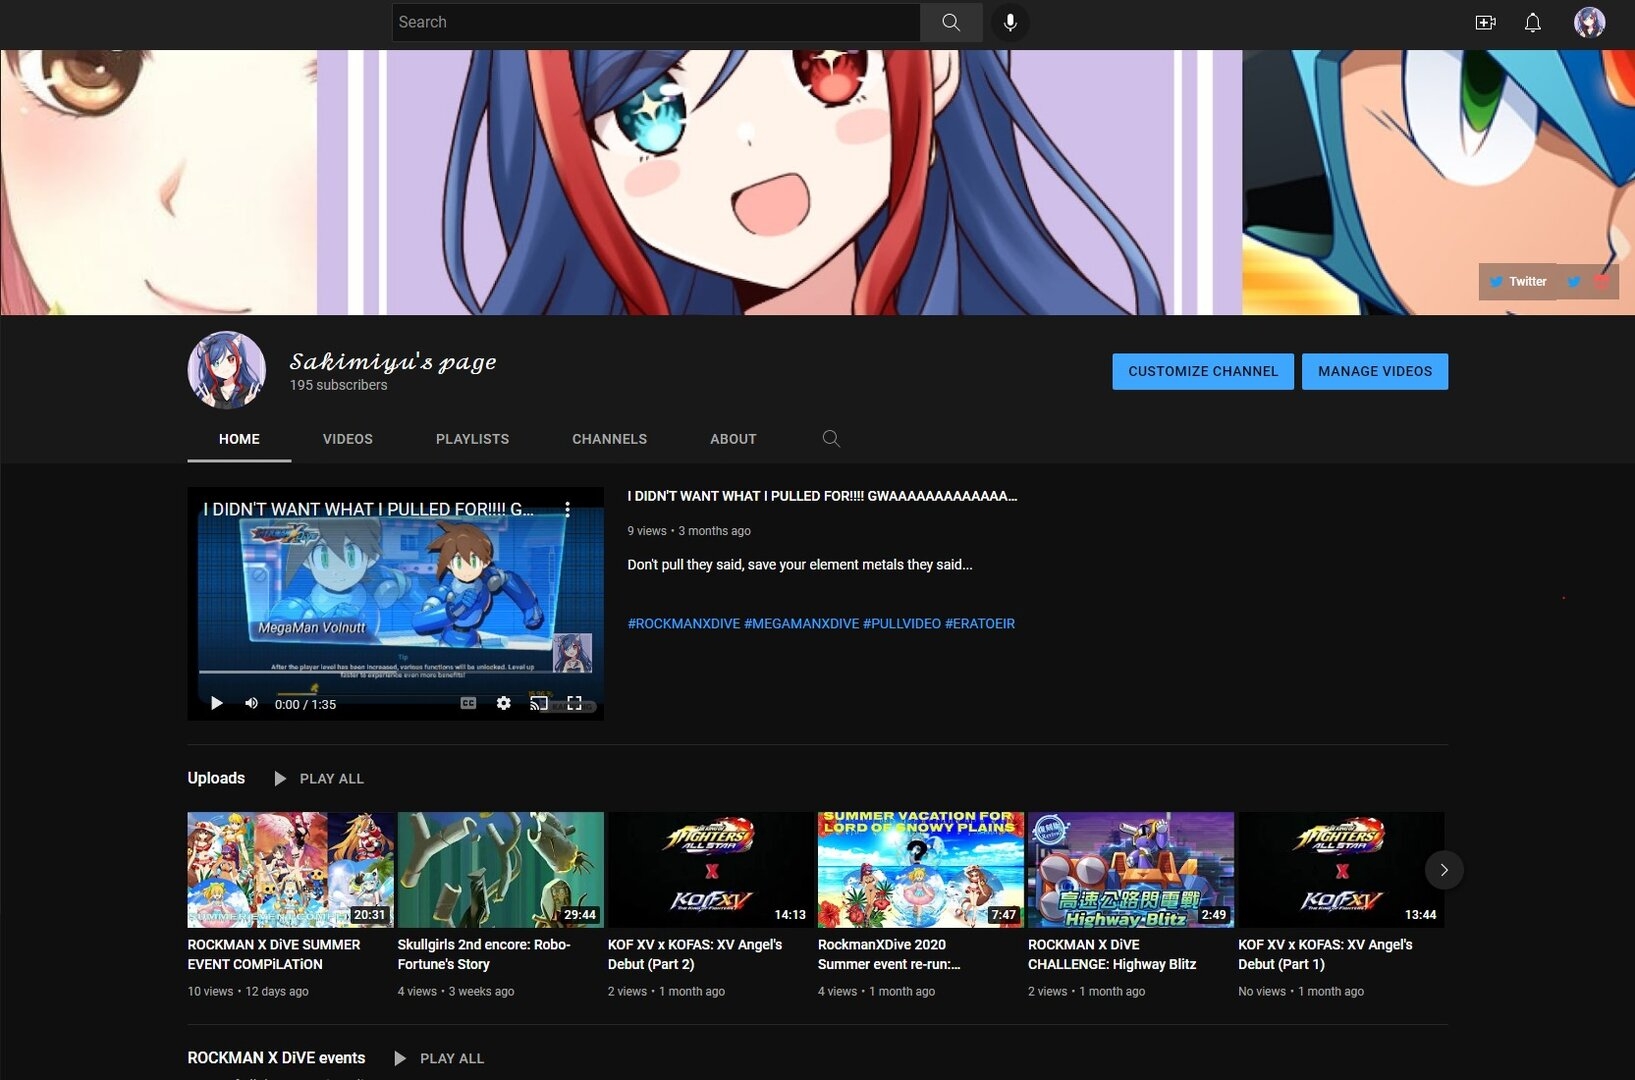
Task: Click the channel profile picture
Action: pyautogui.click(x=227, y=370)
